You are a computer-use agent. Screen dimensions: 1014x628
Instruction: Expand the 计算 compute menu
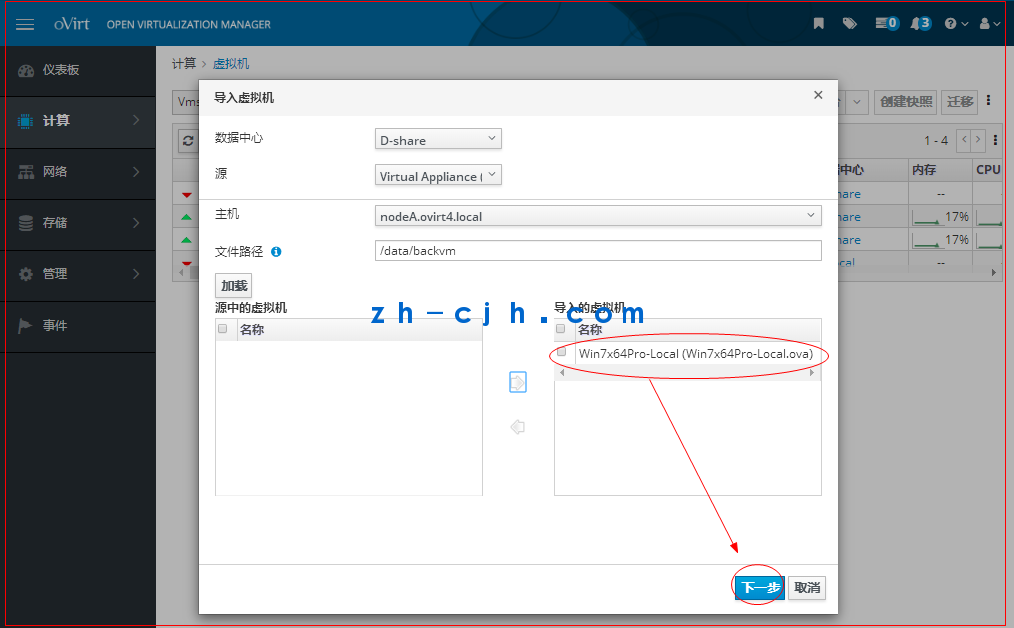(x=78, y=121)
